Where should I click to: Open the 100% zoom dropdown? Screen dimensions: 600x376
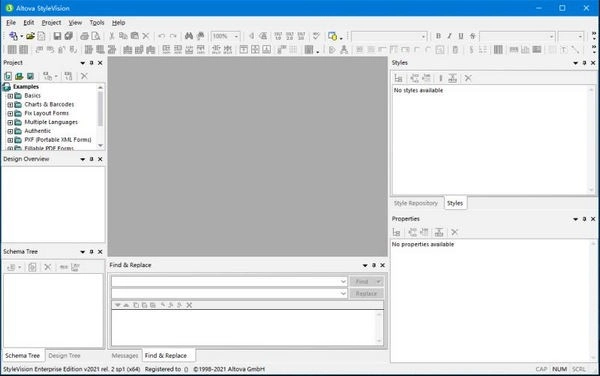point(236,36)
